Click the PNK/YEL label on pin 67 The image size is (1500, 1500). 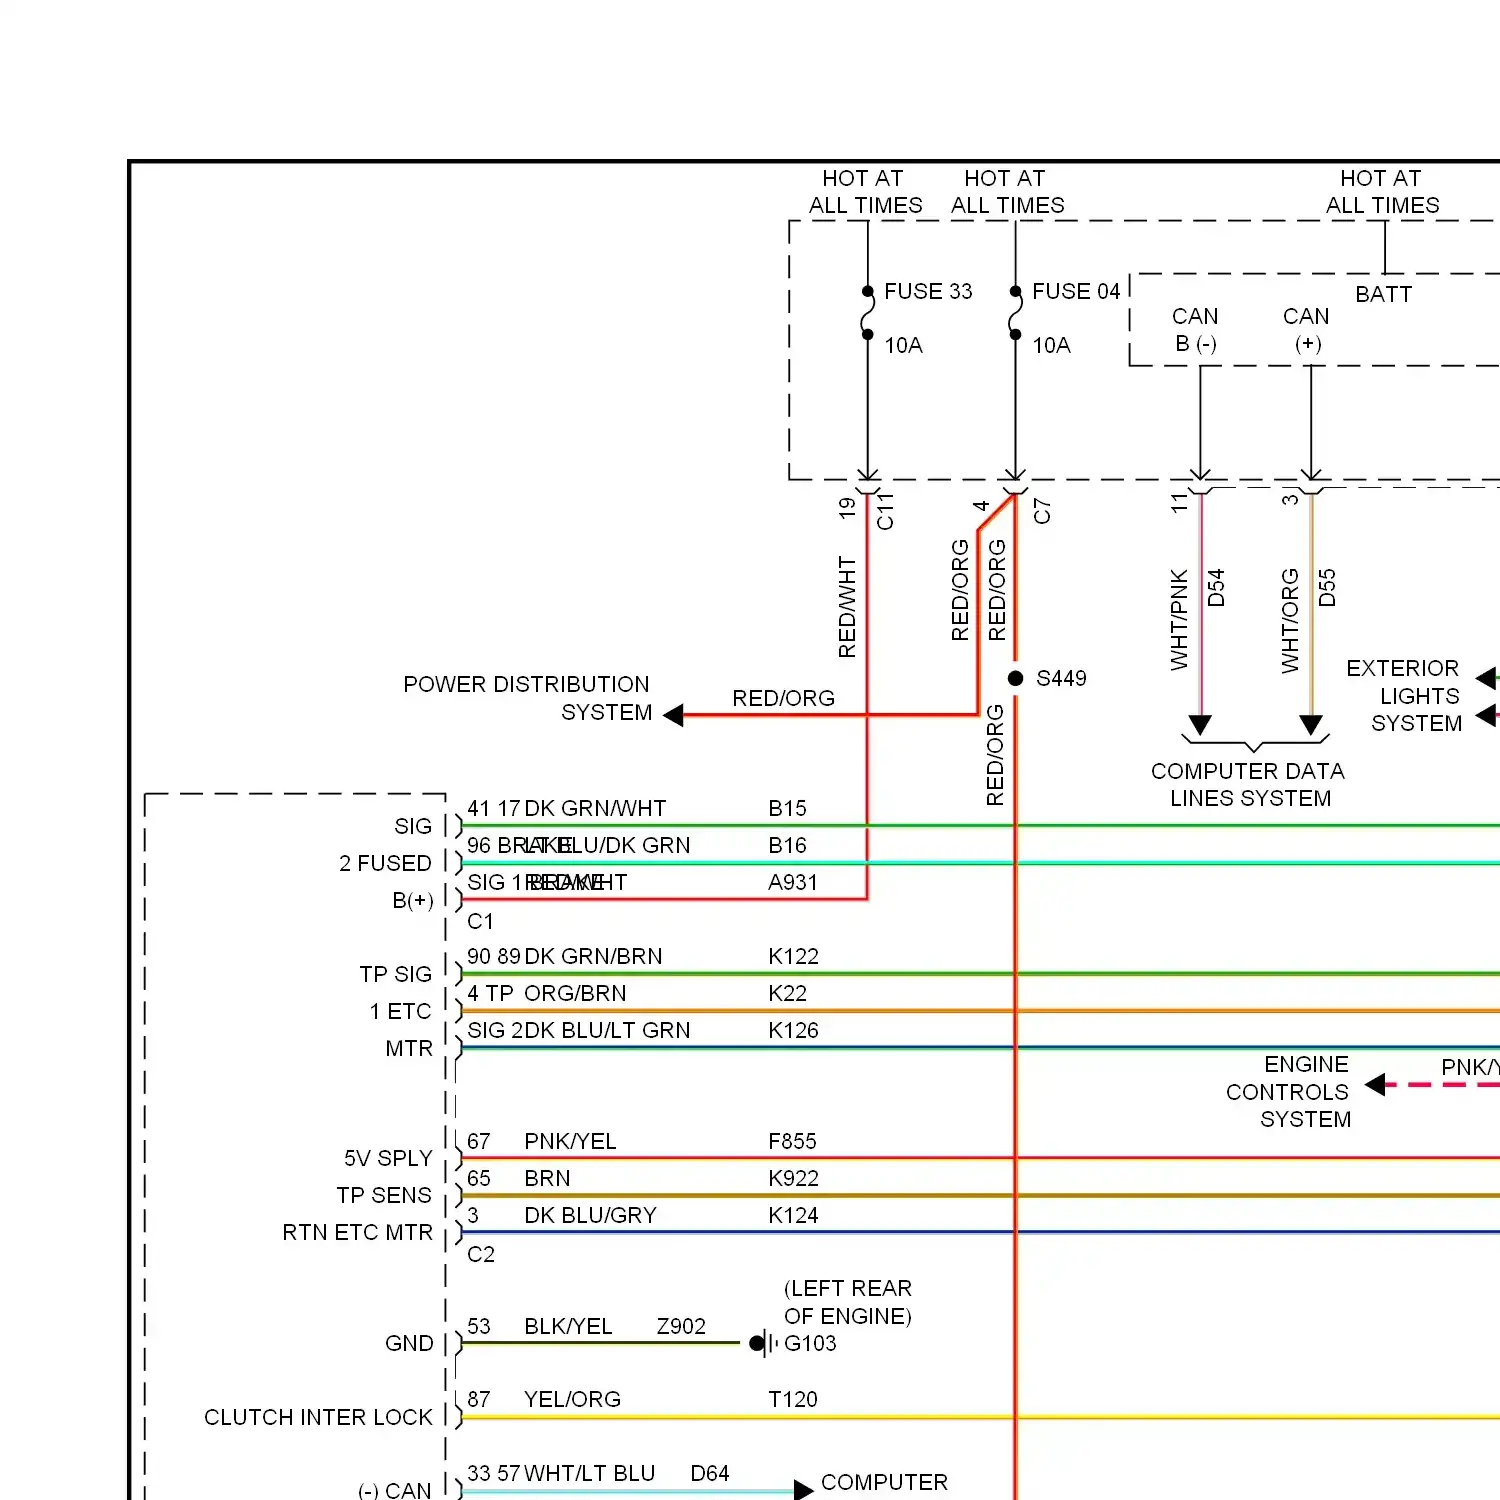point(570,1141)
